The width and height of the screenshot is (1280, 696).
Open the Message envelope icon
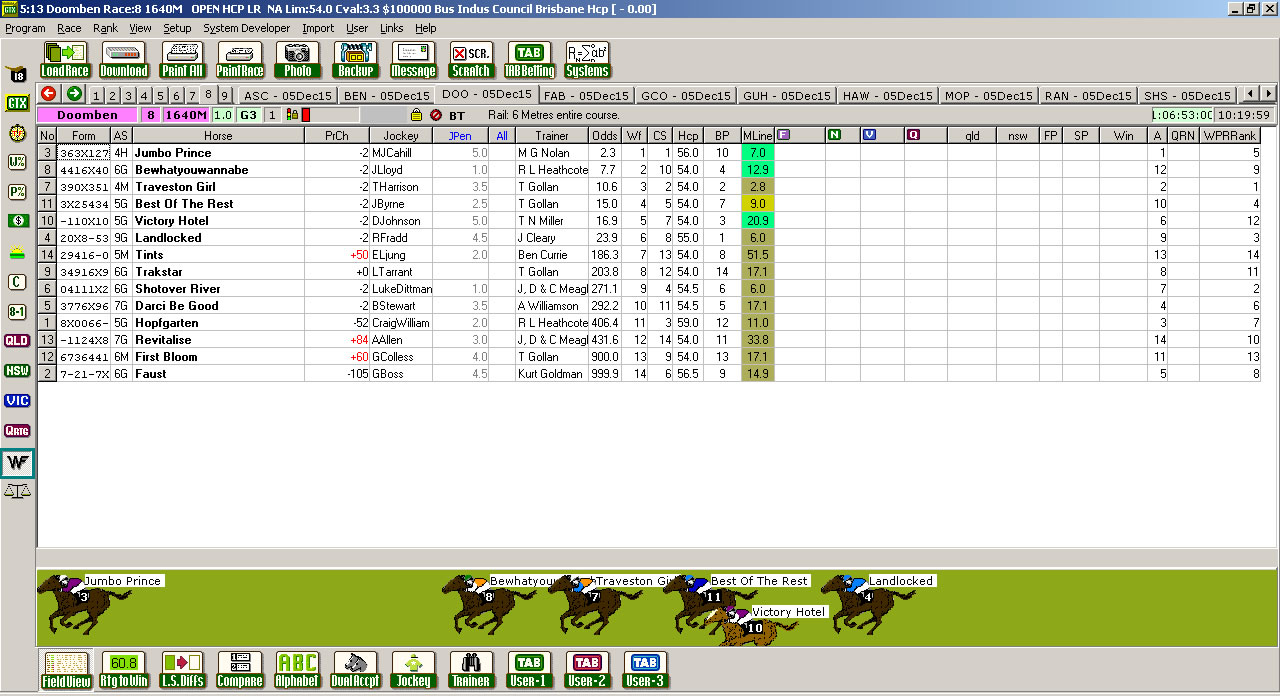[x=413, y=60]
